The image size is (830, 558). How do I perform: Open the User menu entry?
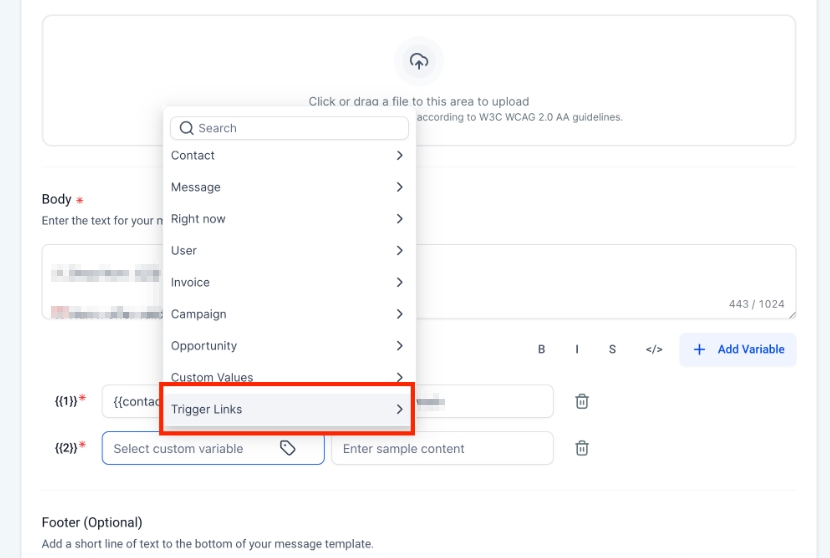pyautogui.click(x=288, y=250)
